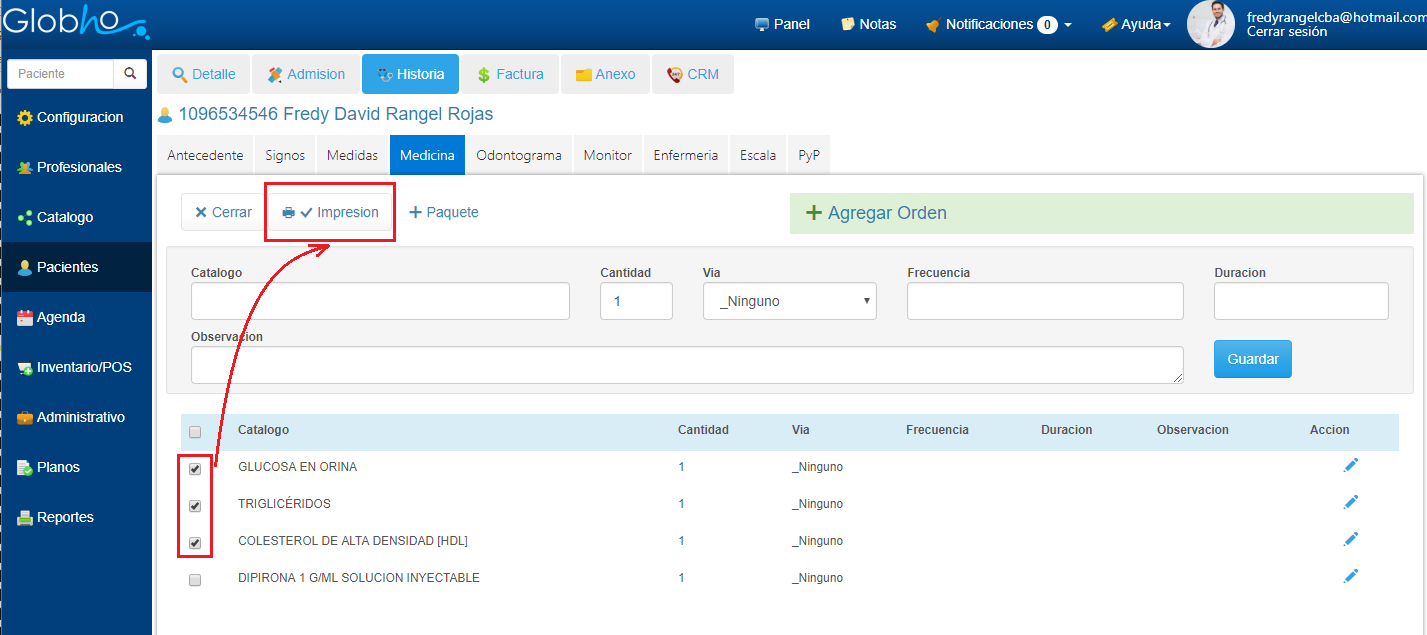1427x635 pixels.
Task: Open the Factura tab
Action: click(x=510, y=74)
